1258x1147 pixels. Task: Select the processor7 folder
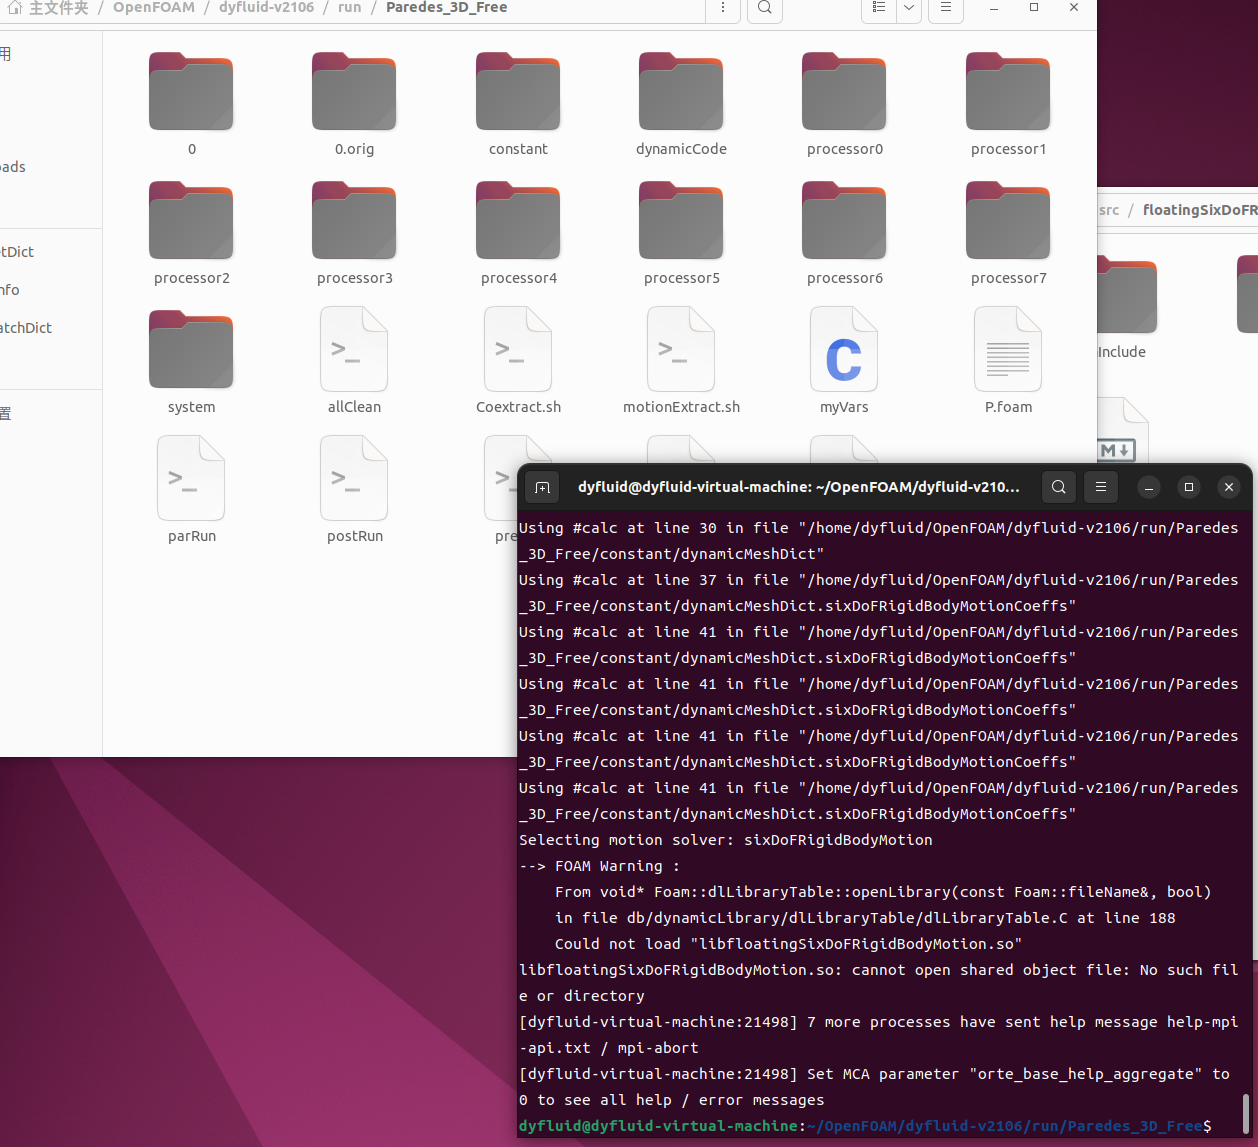[1008, 221]
